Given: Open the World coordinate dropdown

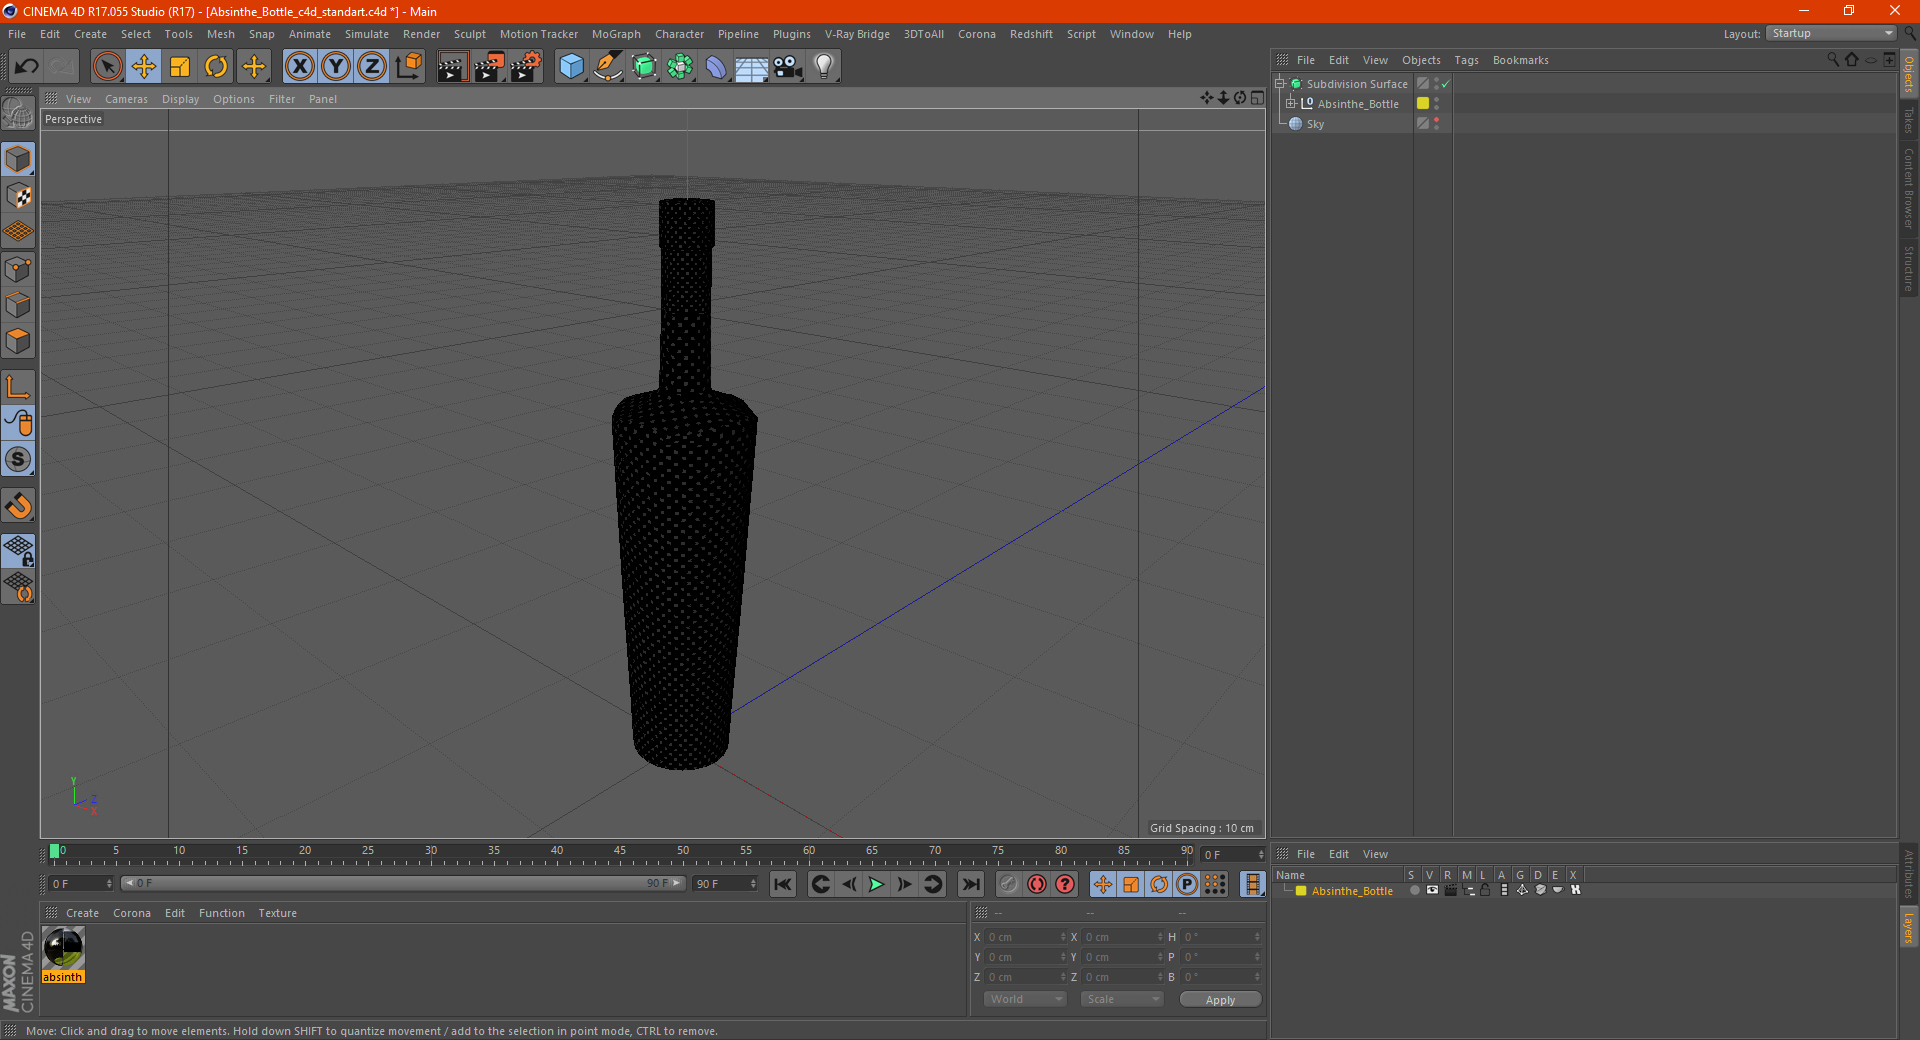Looking at the screenshot, I should click(x=1025, y=999).
